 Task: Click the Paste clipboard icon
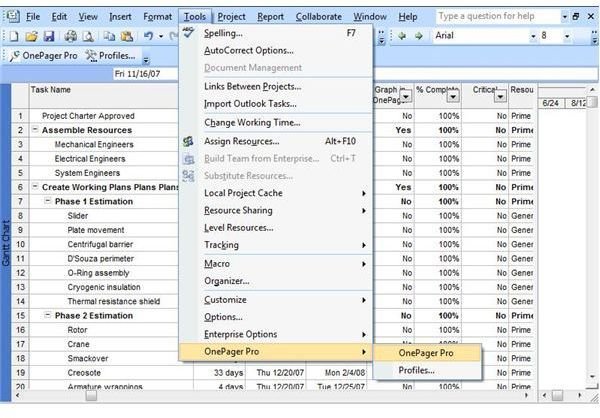click(x=127, y=36)
